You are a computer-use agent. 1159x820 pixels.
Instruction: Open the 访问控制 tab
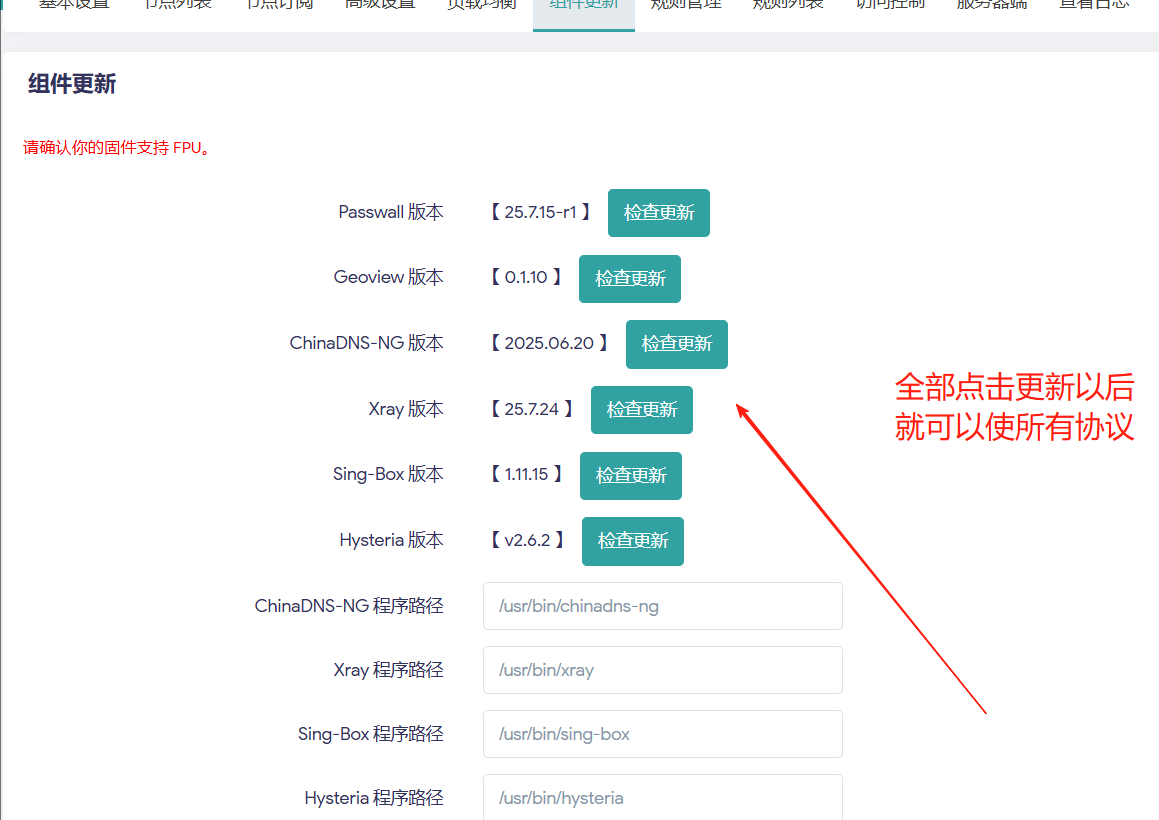click(x=890, y=6)
